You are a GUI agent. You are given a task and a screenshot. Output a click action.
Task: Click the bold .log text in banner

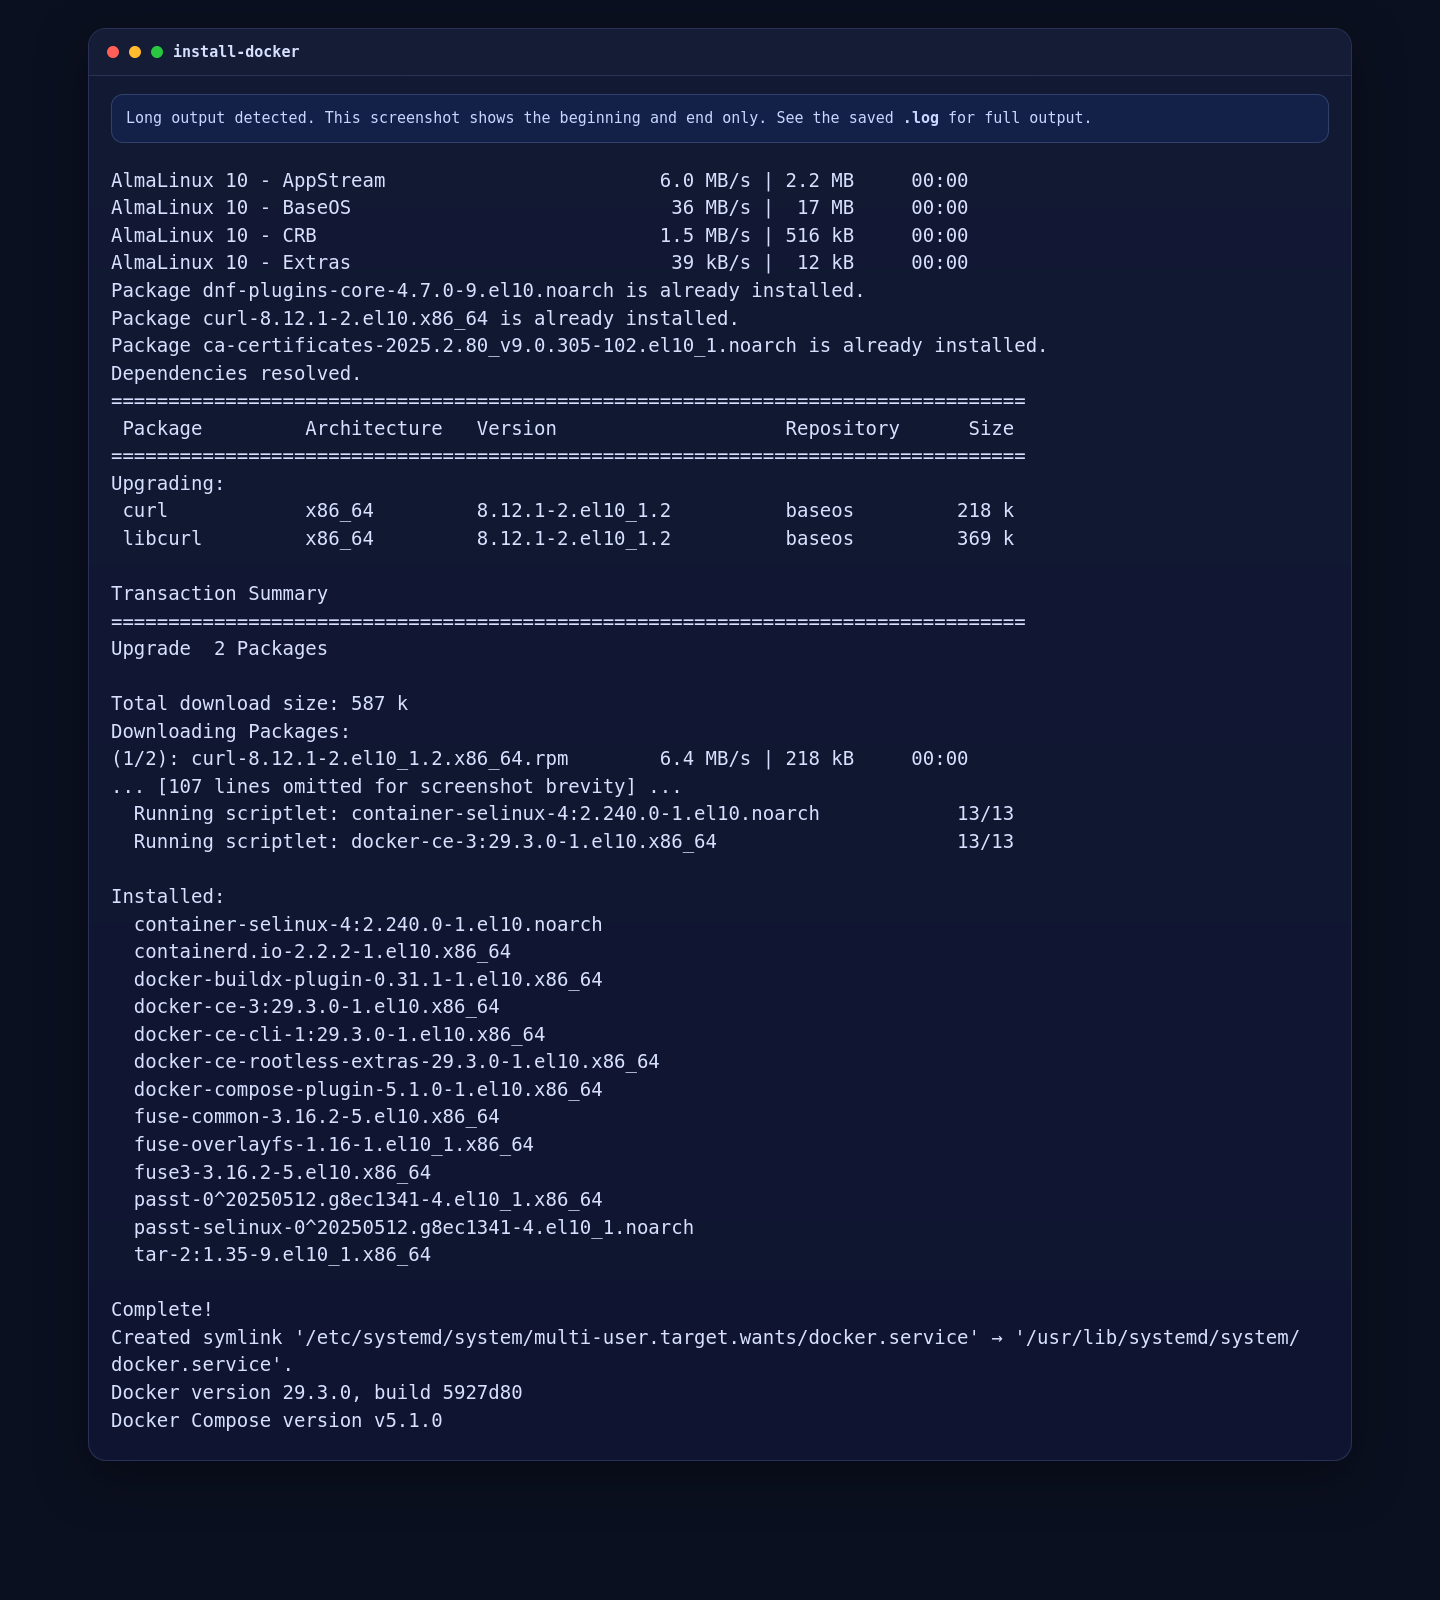[921, 118]
